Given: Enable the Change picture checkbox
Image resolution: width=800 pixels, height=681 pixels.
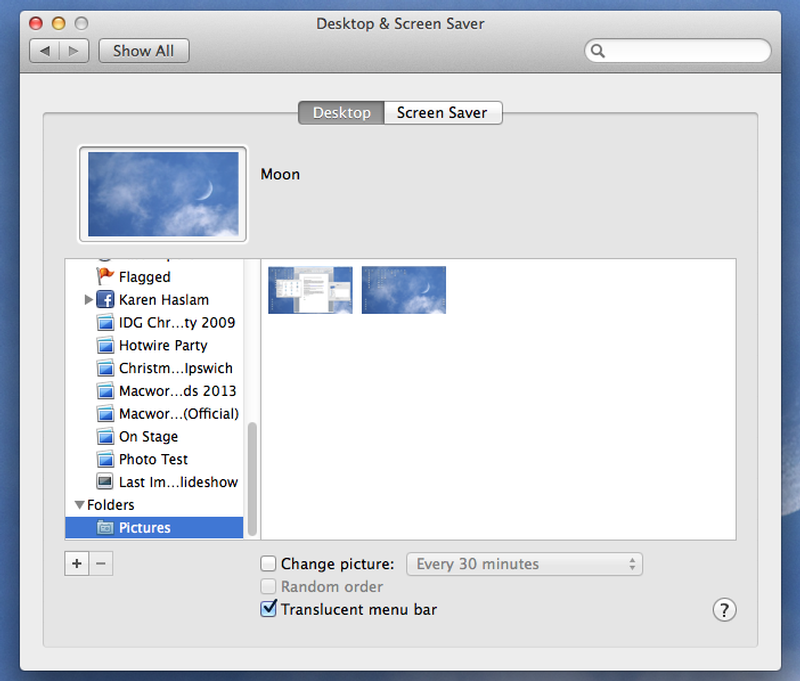Looking at the screenshot, I should click(x=268, y=564).
